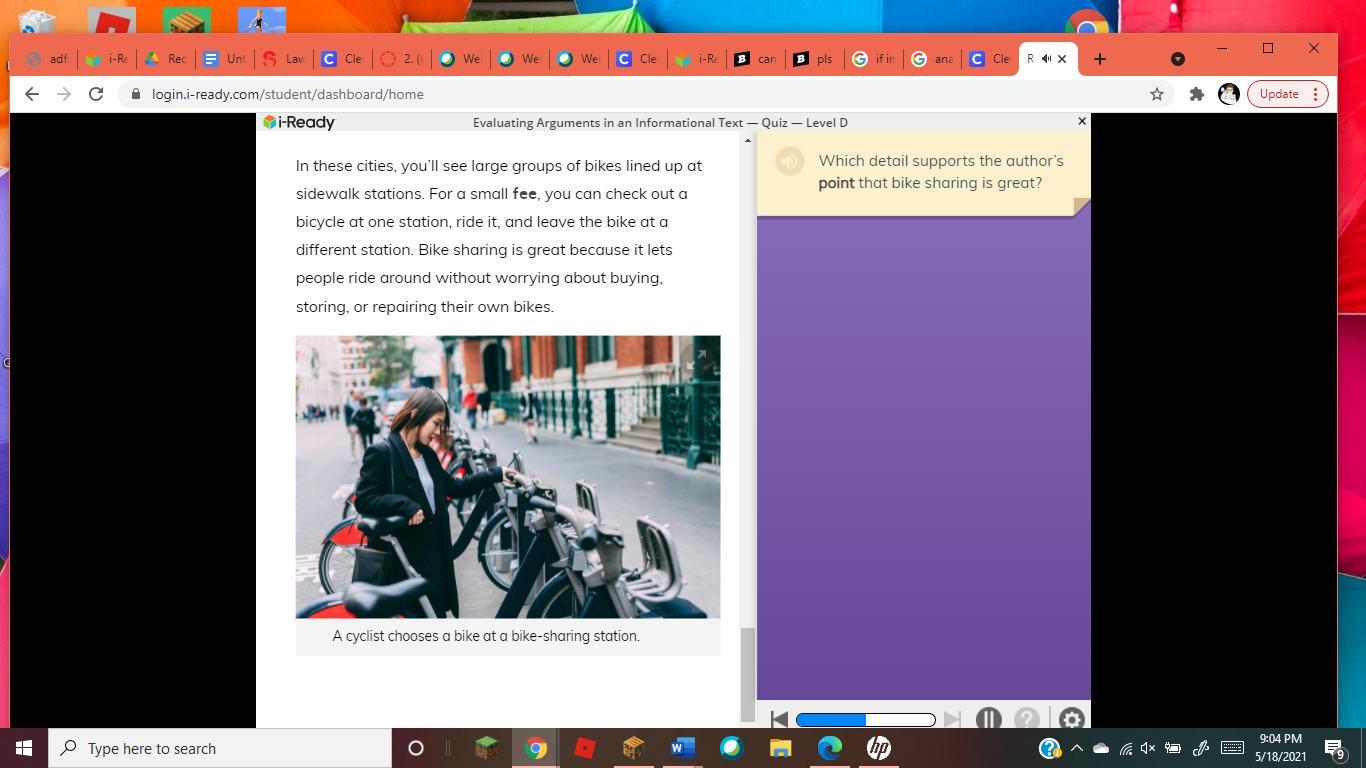Open Wi-Fi network settings in tray
The image size is (1366, 768).
point(1125,748)
